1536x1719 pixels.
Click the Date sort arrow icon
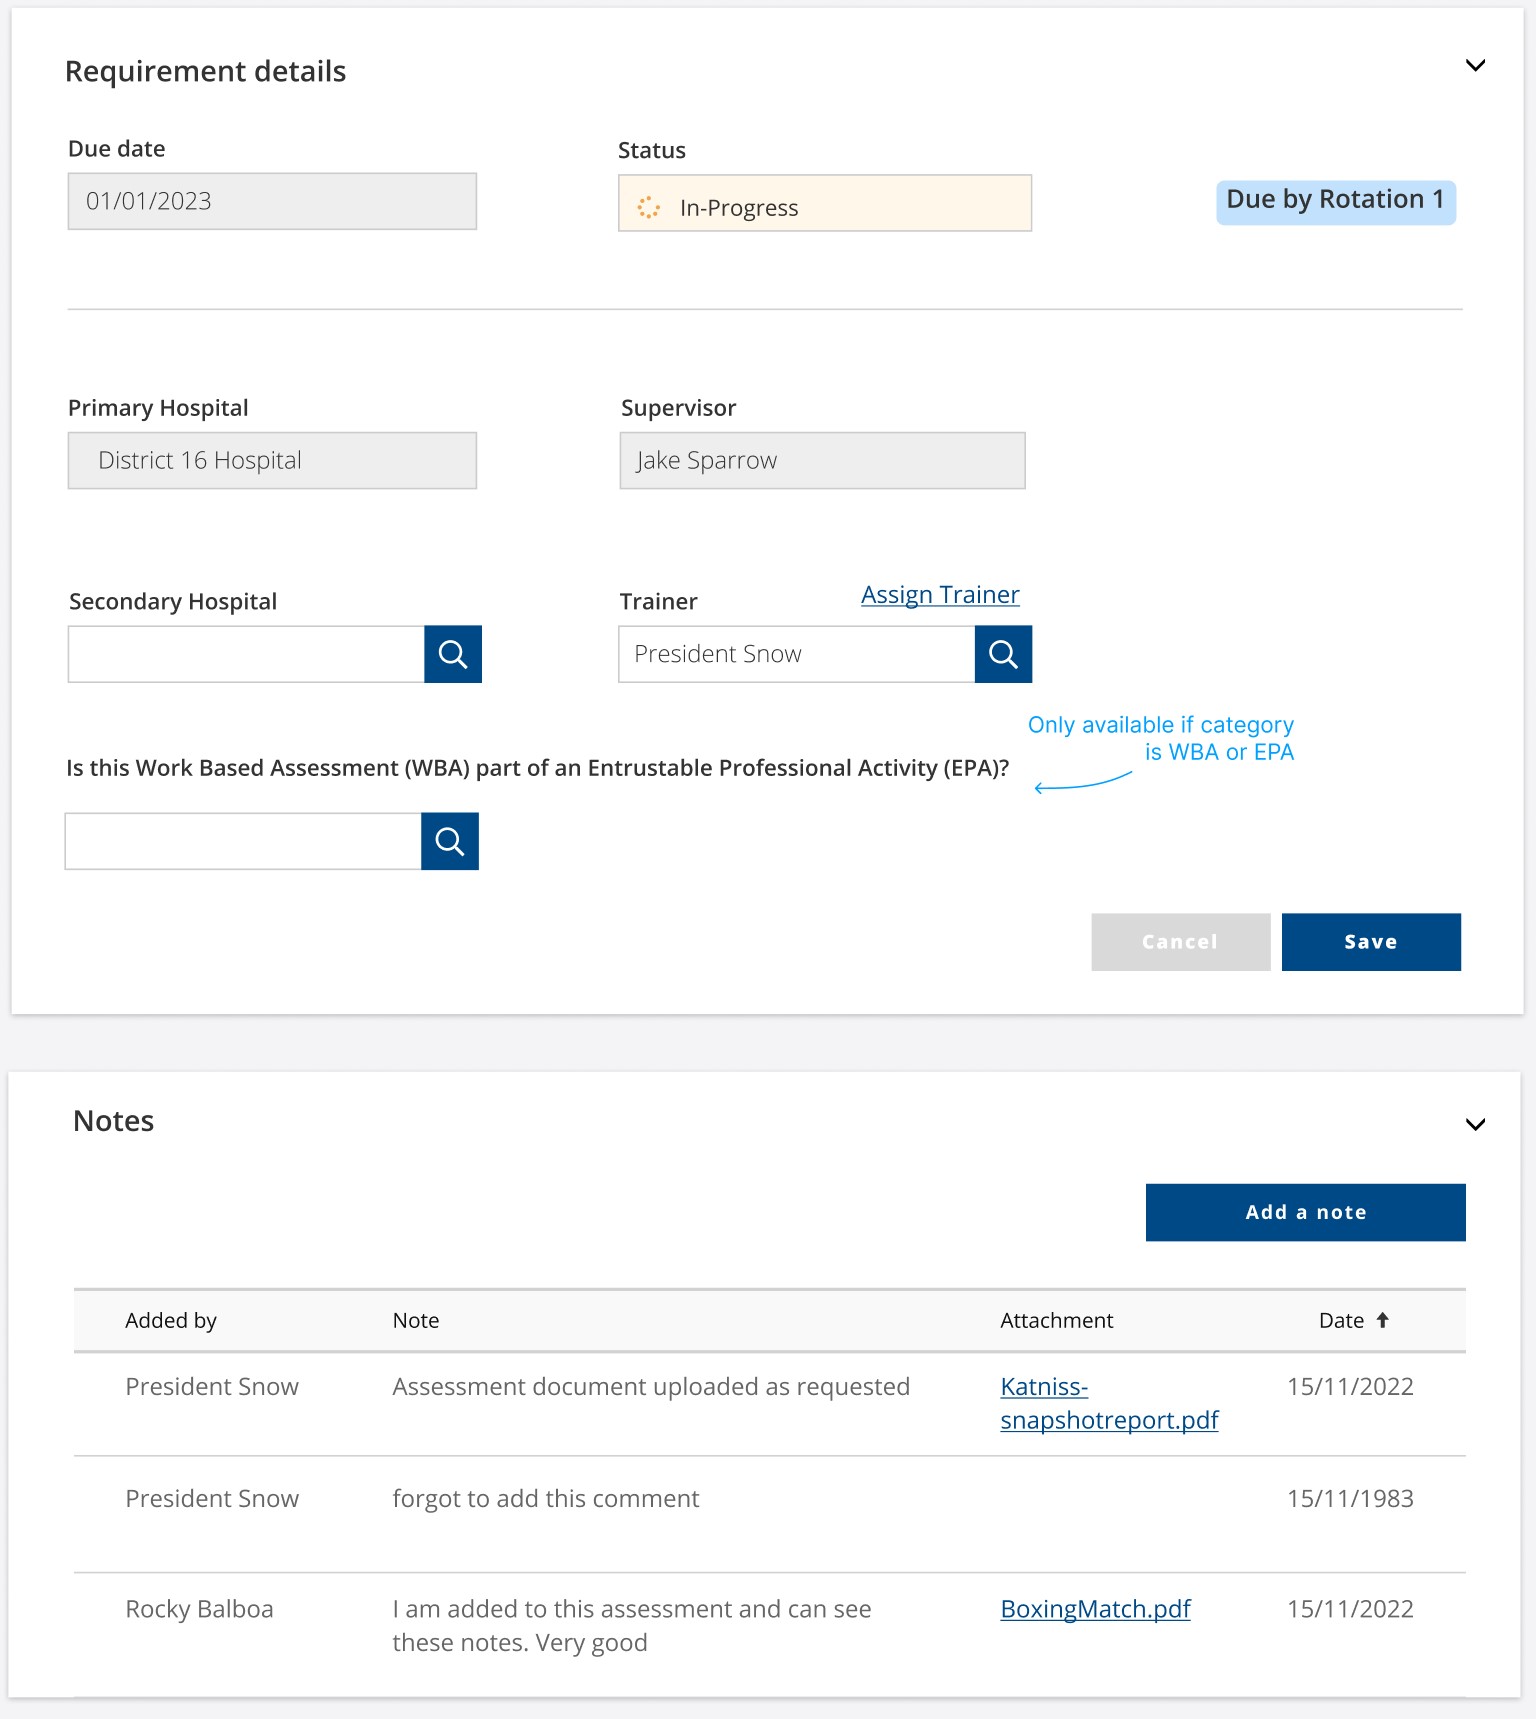[1383, 1320]
